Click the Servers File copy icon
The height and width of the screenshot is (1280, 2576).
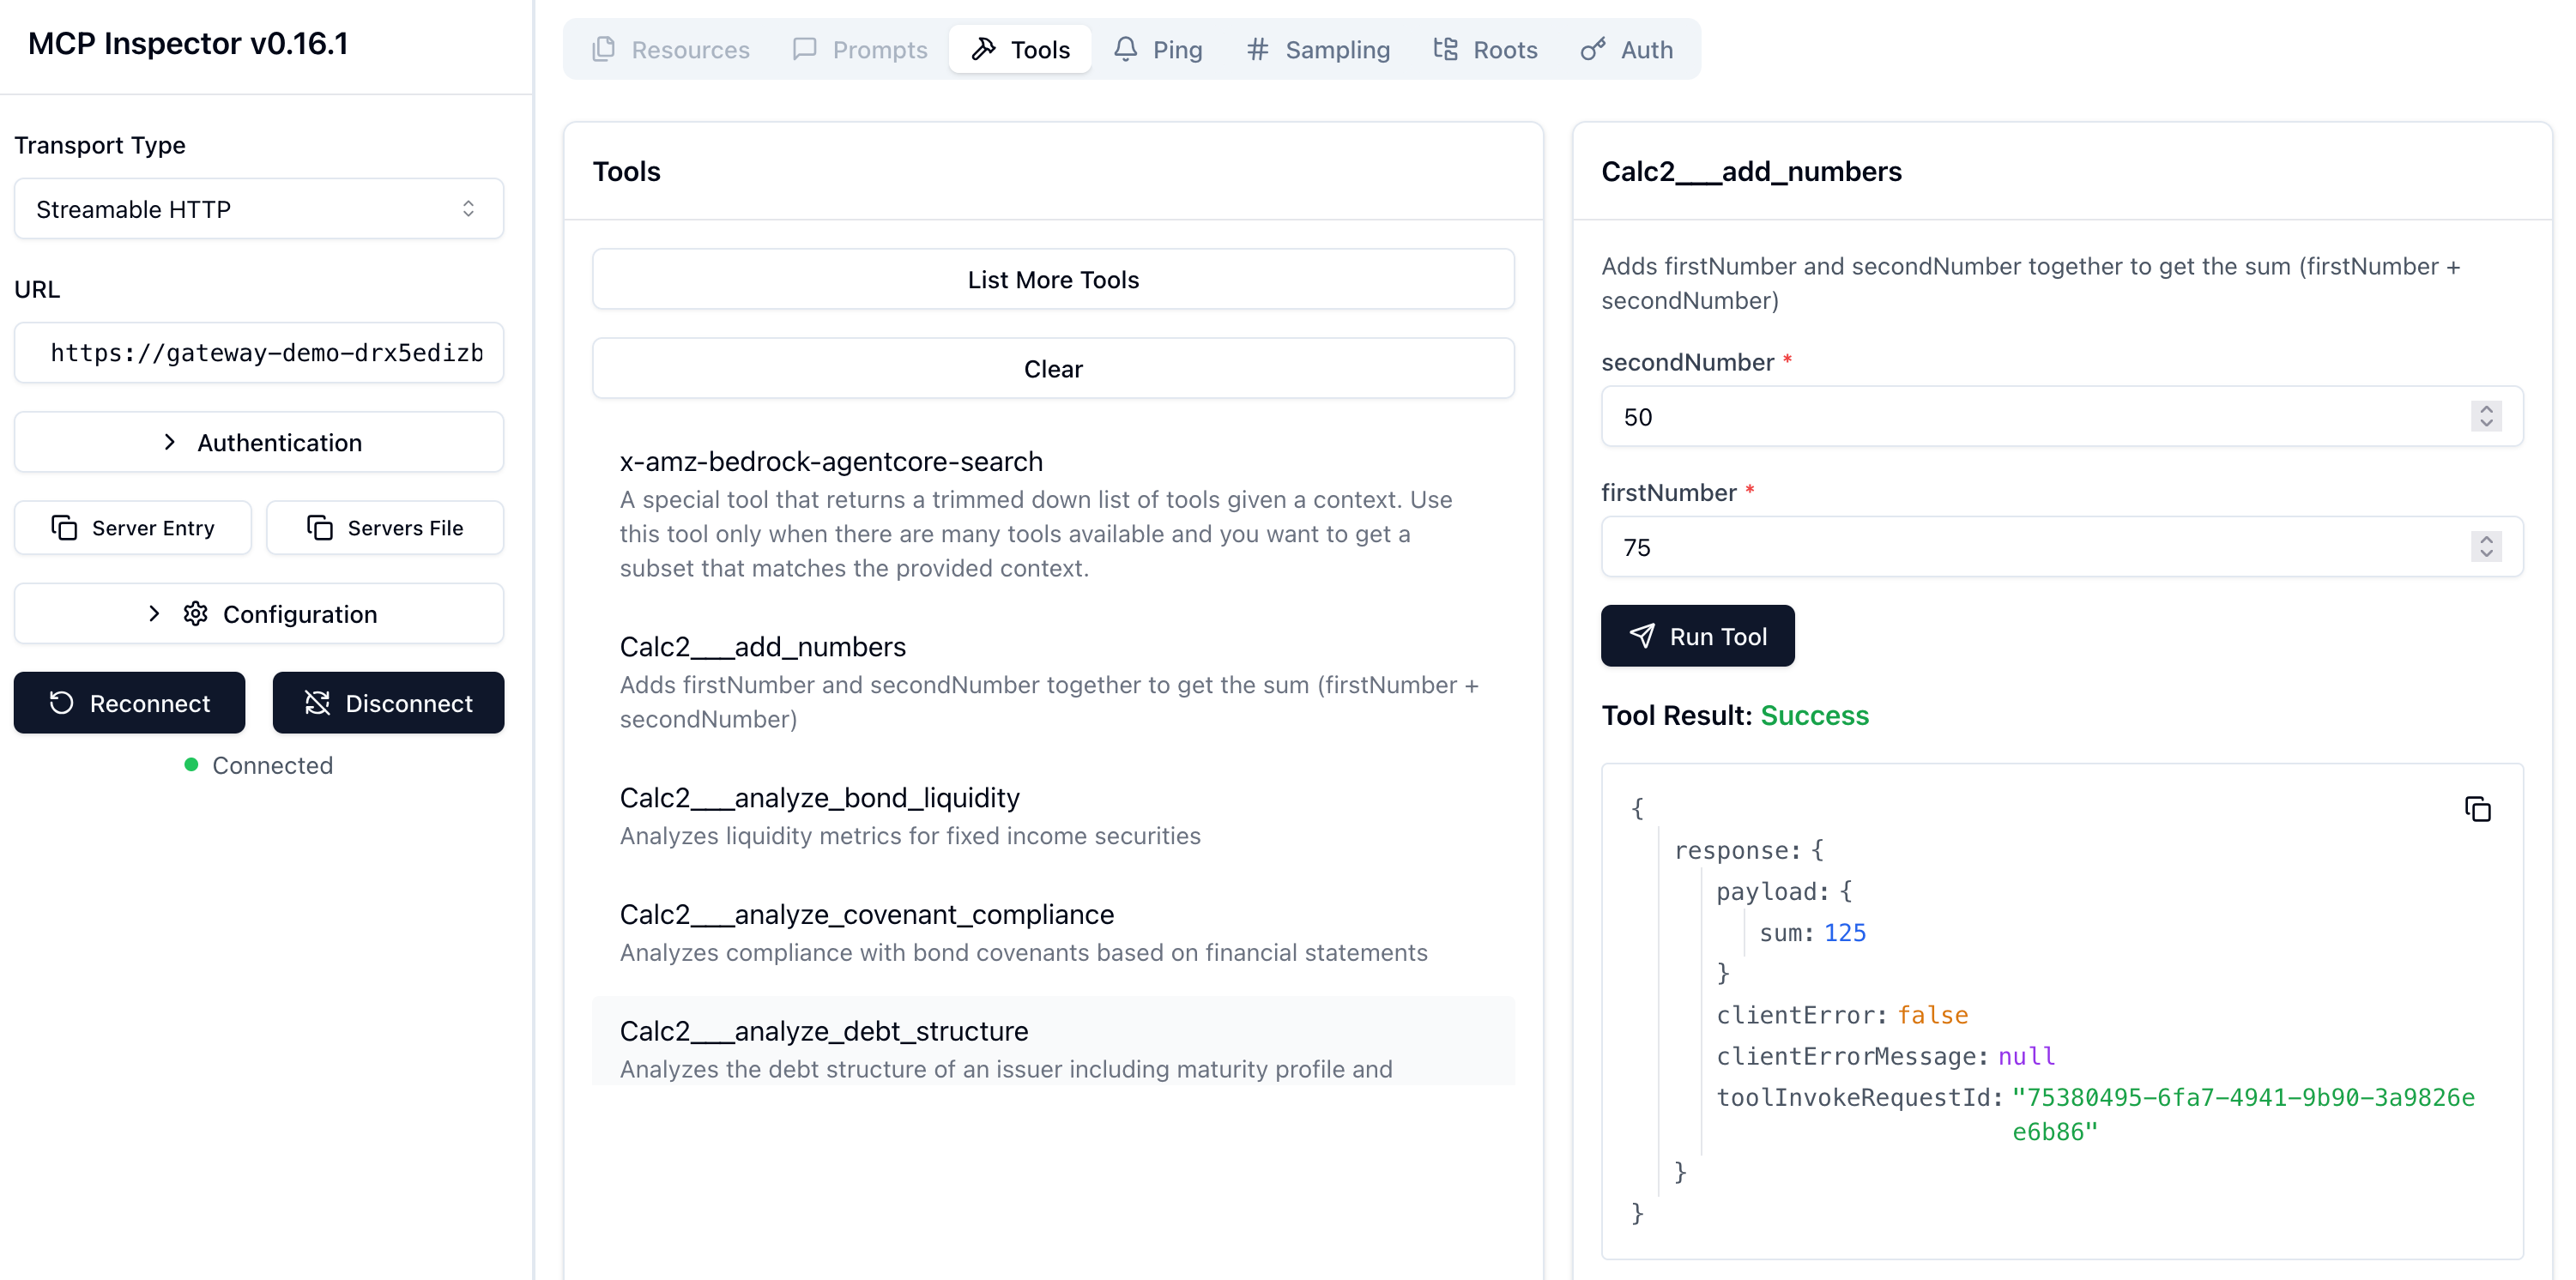320,527
